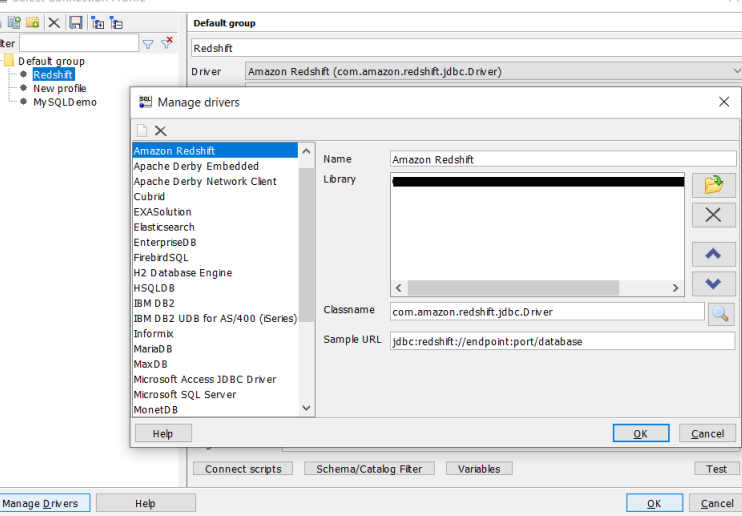742x516 pixels.
Task: Apply the profile filter funnel icon
Action: click(x=148, y=44)
